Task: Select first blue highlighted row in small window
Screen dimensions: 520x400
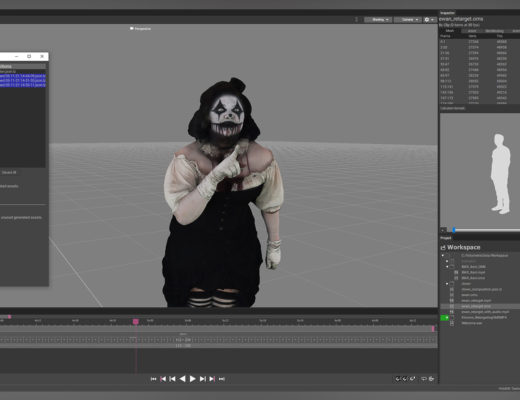Action: pyautogui.click(x=23, y=76)
